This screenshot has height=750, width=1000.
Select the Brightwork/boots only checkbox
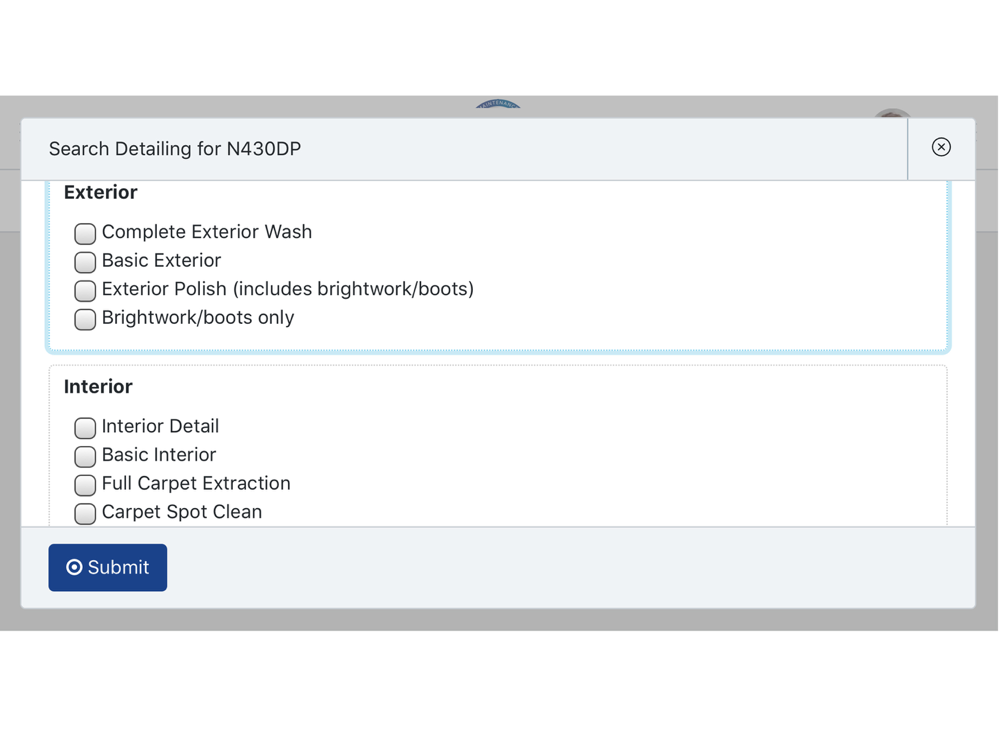85,320
